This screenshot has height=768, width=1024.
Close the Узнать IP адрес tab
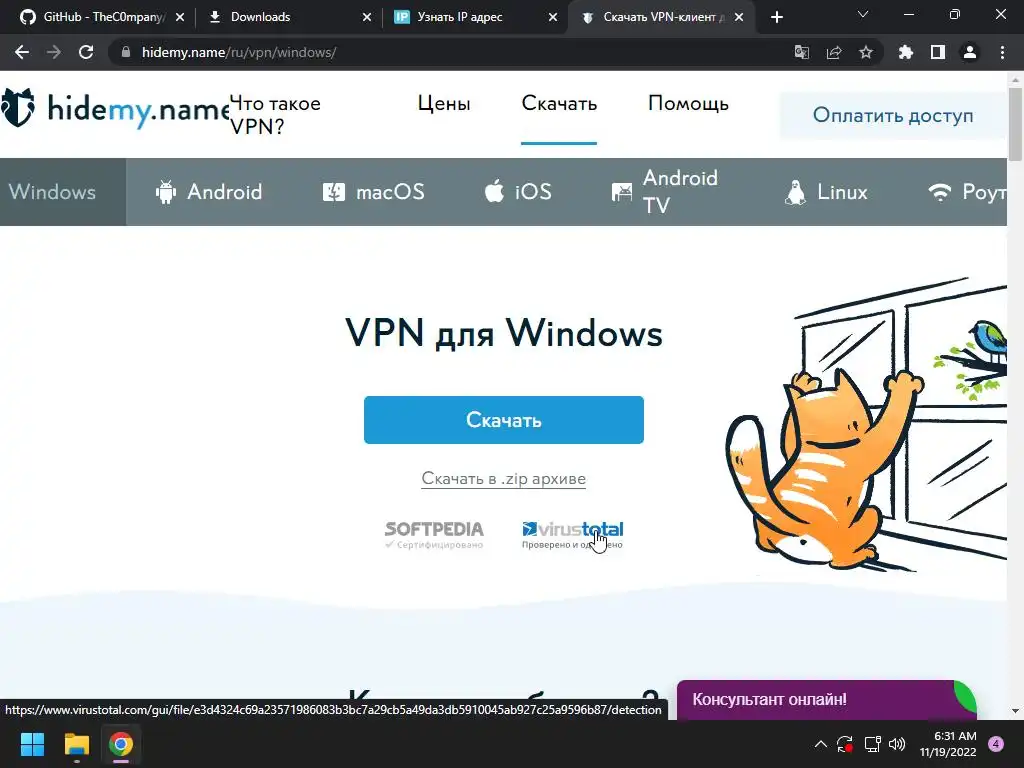pyautogui.click(x=552, y=17)
